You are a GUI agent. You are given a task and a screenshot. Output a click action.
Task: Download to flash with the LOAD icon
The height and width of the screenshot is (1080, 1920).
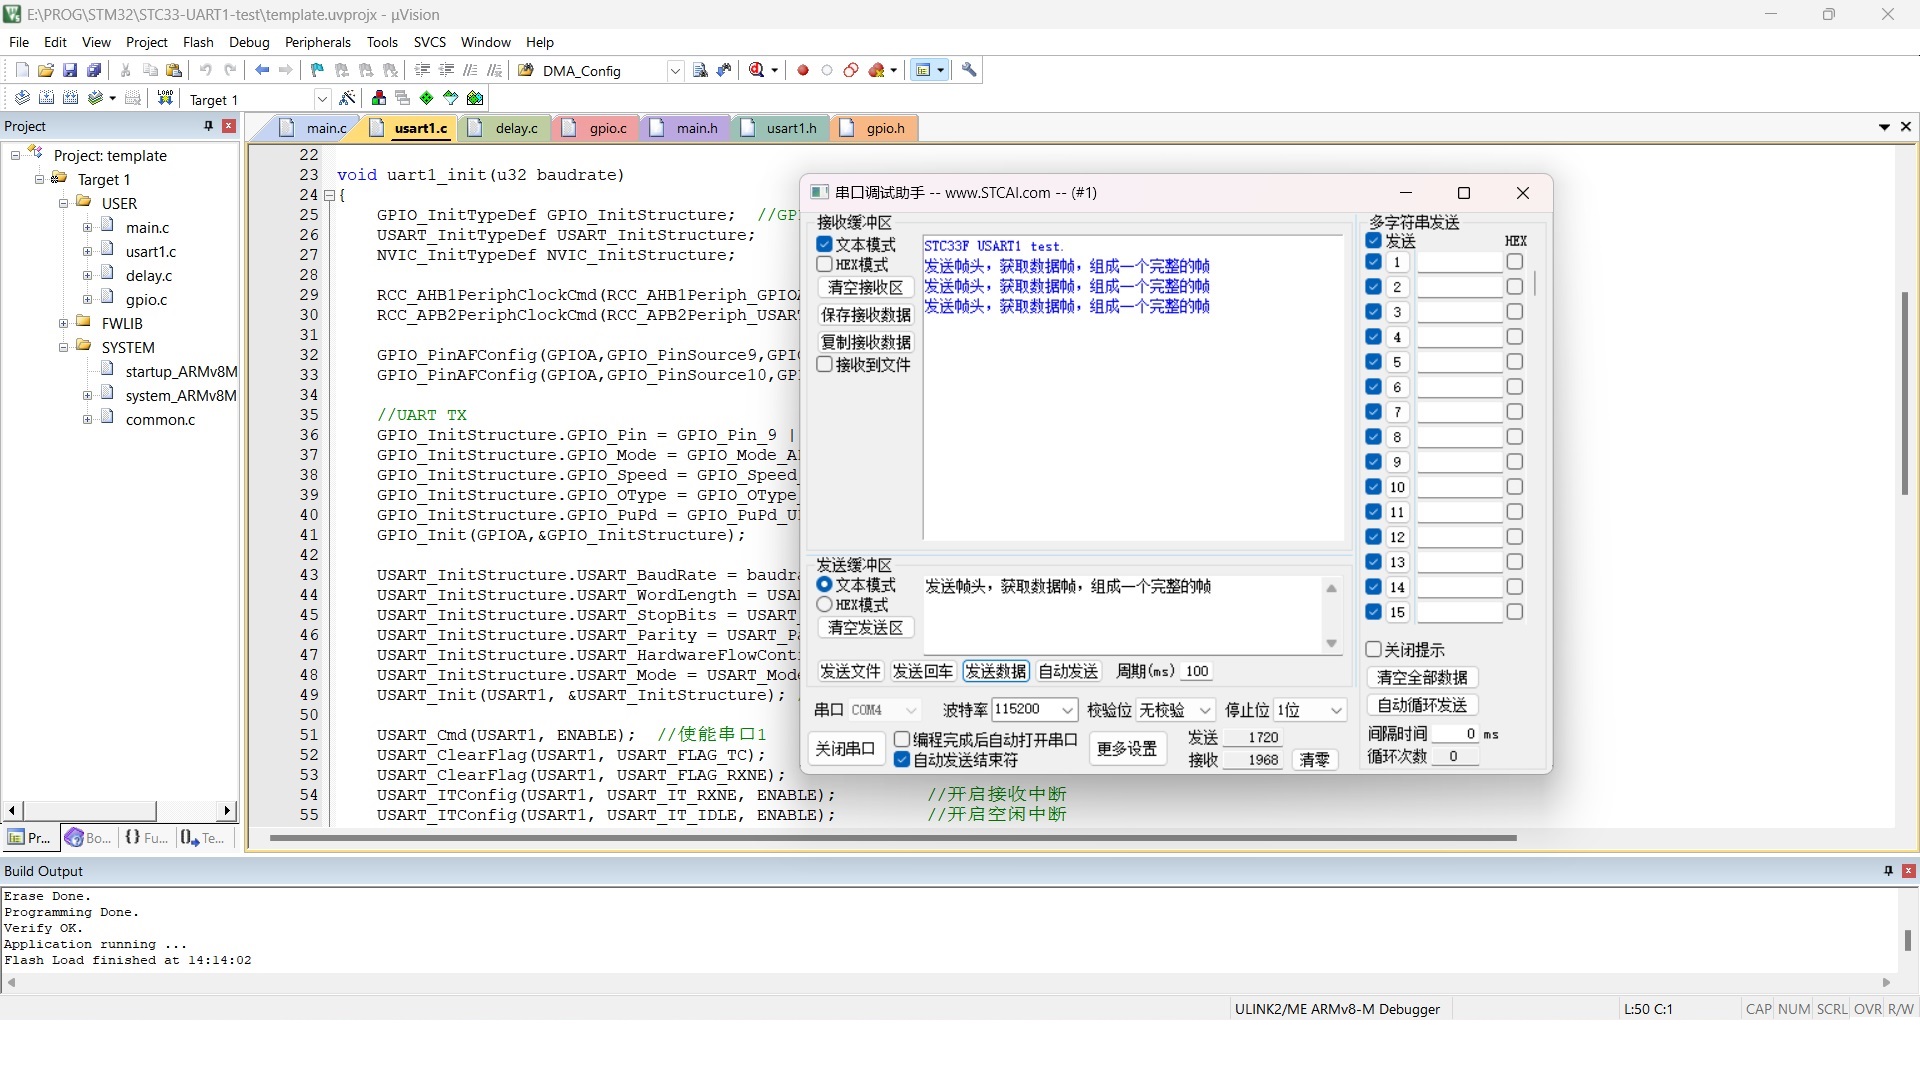point(165,98)
